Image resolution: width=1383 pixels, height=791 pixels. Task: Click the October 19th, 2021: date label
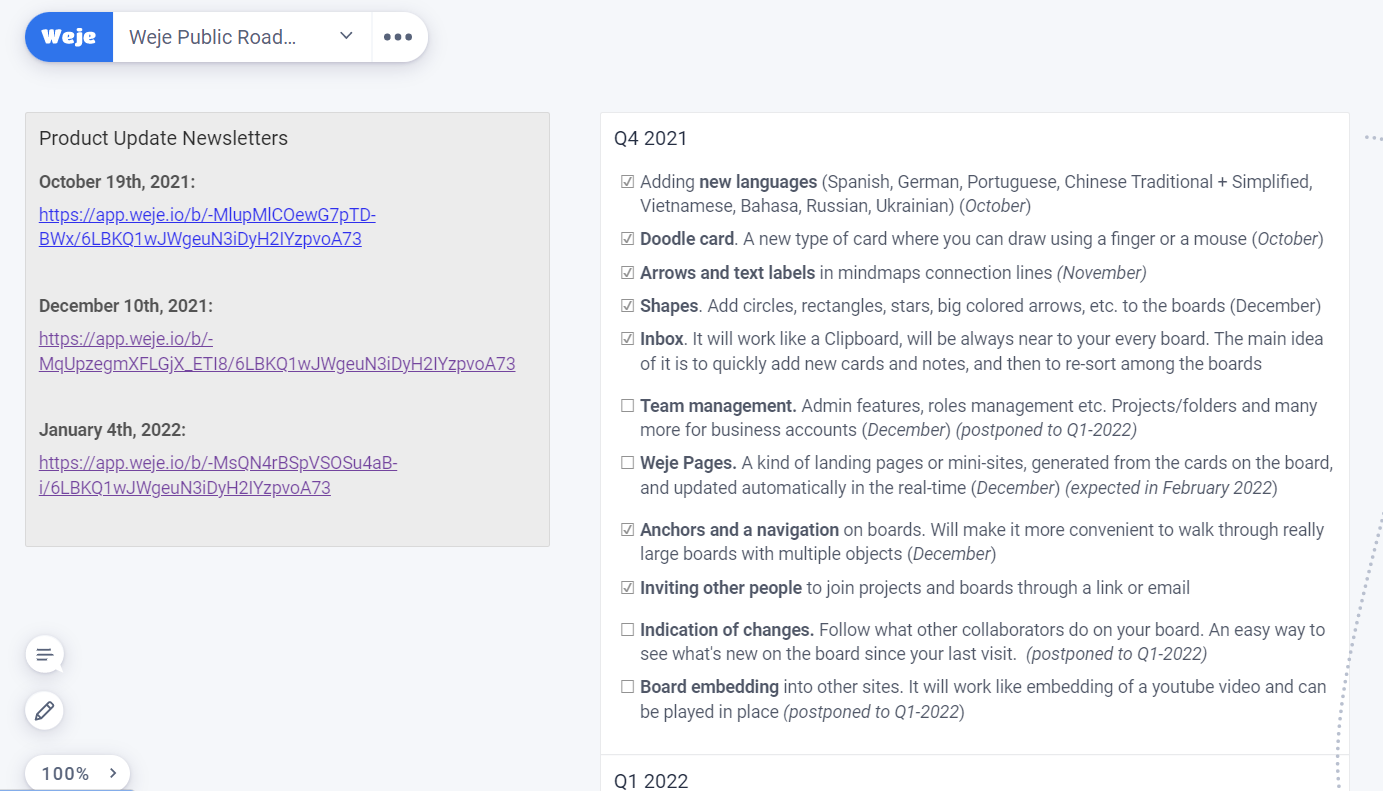coord(117,182)
